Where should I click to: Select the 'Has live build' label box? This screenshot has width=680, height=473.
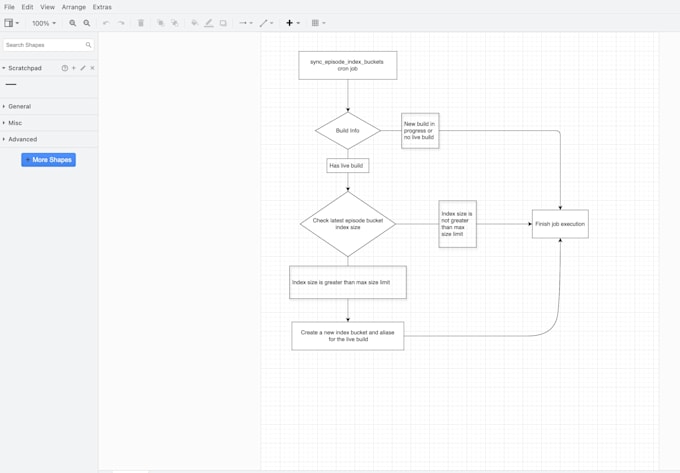pyautogui.click(x=348, y=166)
